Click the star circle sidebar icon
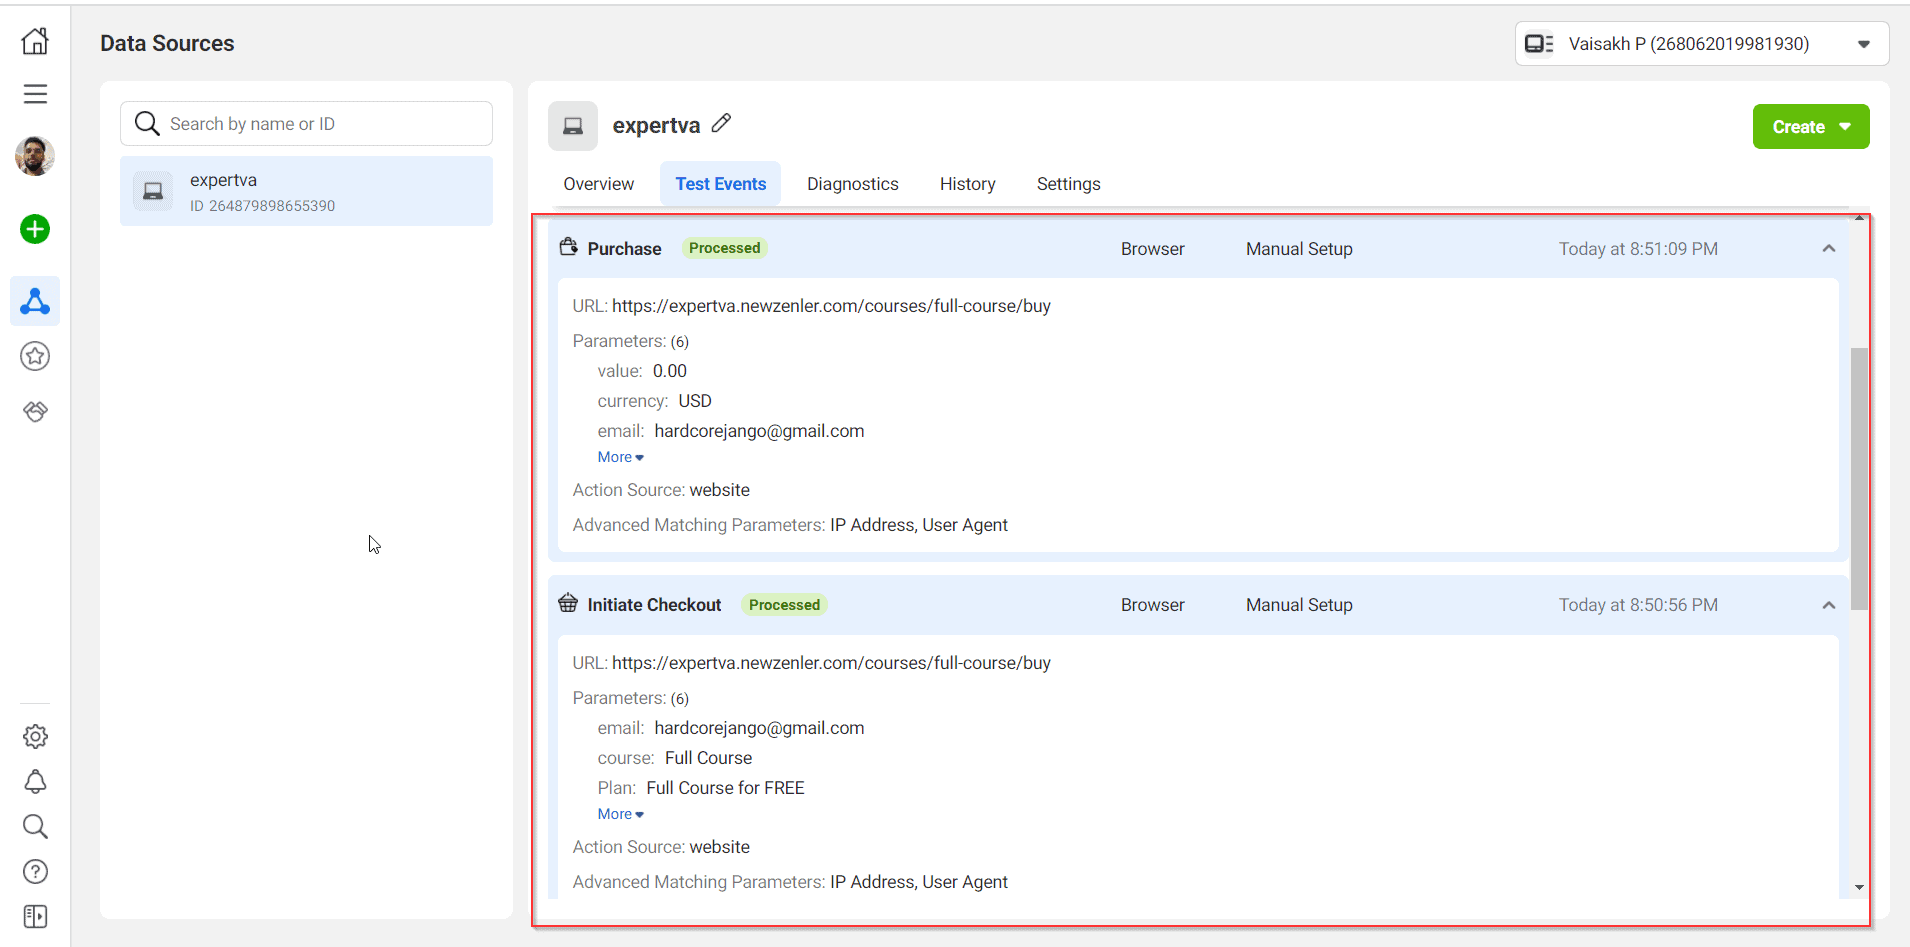The height and width of the screenshot is (947, 1910). [35, 356]
